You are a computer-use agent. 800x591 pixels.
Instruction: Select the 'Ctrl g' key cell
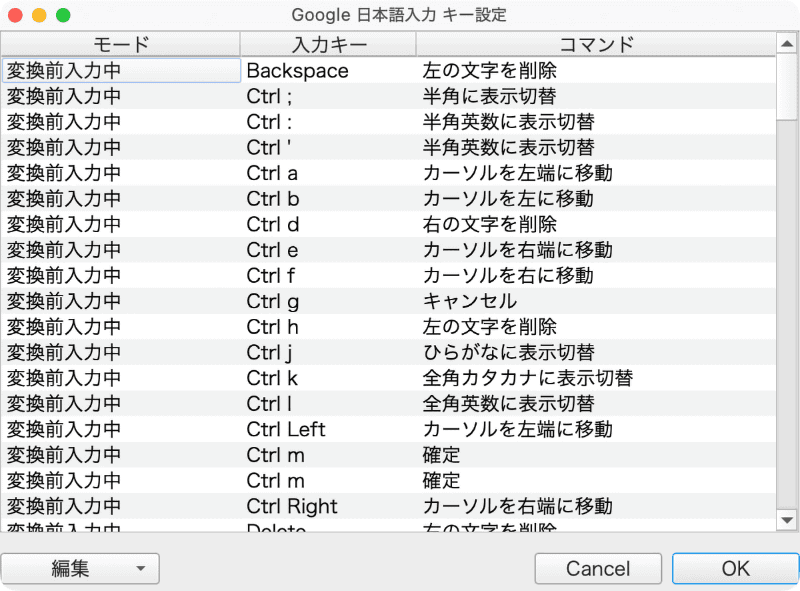[328, 301]
